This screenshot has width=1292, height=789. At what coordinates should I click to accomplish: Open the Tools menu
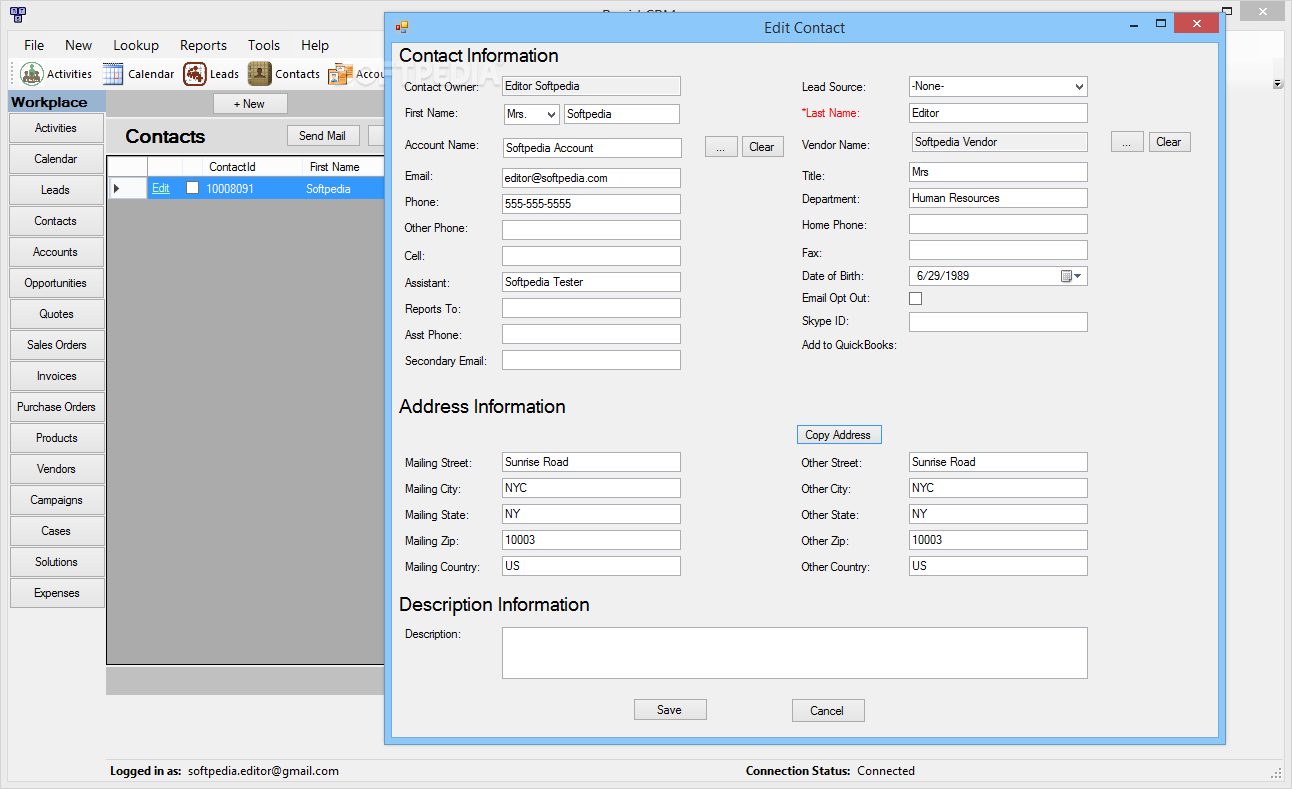pyautogui.click(x=264, y=45)
